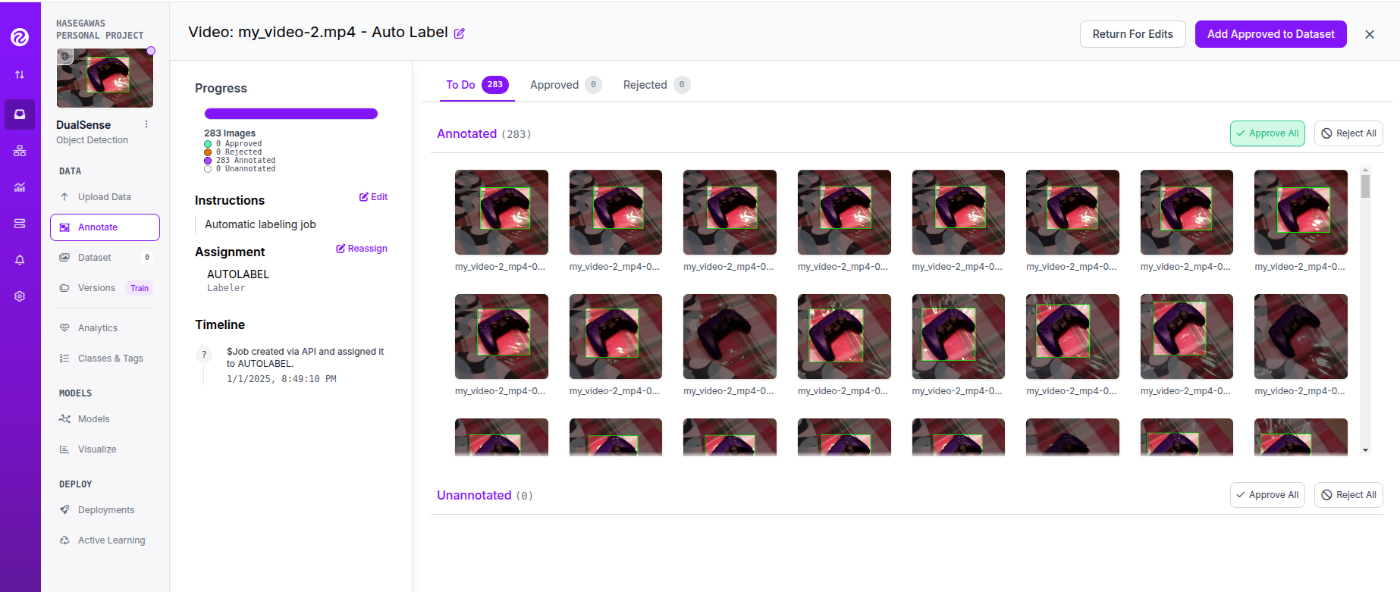Approve all annotated images
The image size is (1400, 592).
[1267, 133]
